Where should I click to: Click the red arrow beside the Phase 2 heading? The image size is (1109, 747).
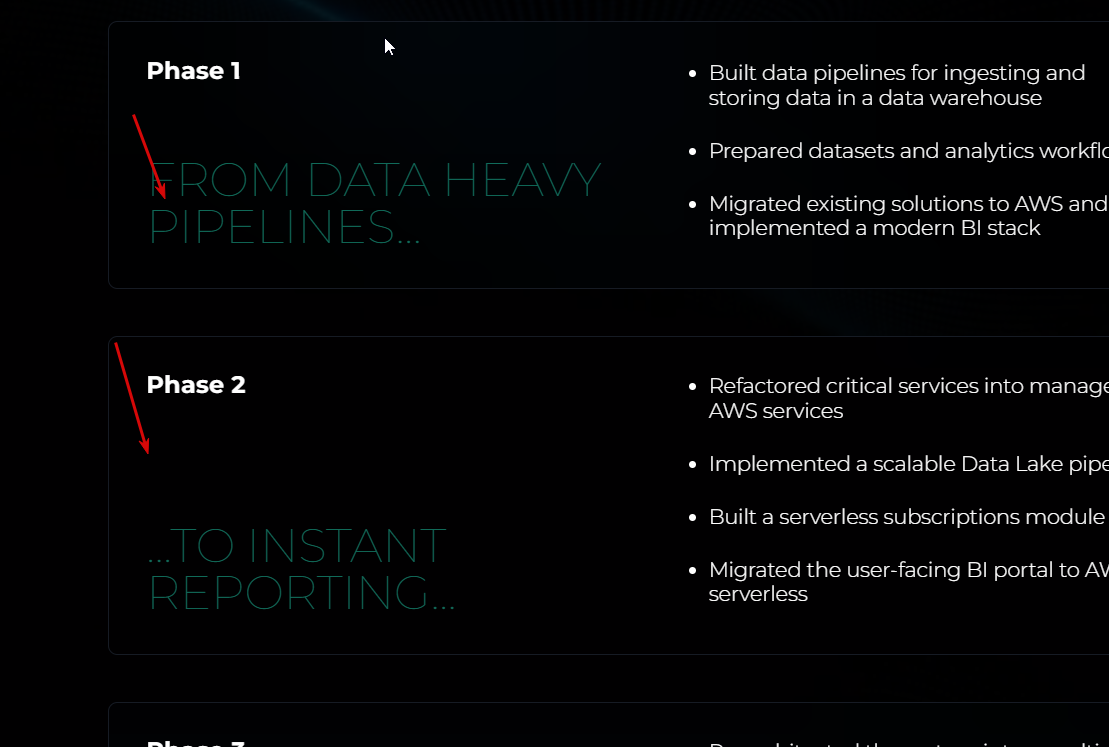tap(132, 398)
